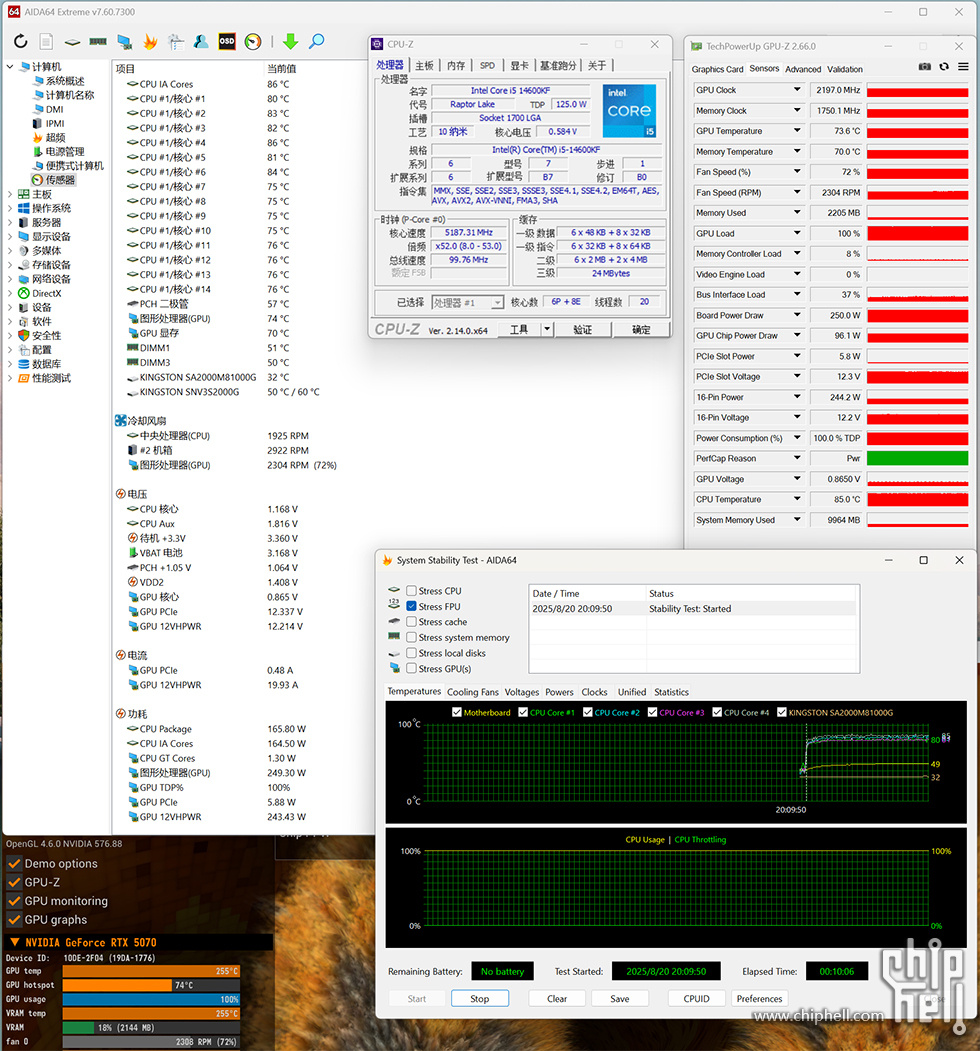Open the Board Power Draw dropdown arrow
The width and height of the screenshot is (980, 1051).
pyautogui.click(x=797, y=315)
